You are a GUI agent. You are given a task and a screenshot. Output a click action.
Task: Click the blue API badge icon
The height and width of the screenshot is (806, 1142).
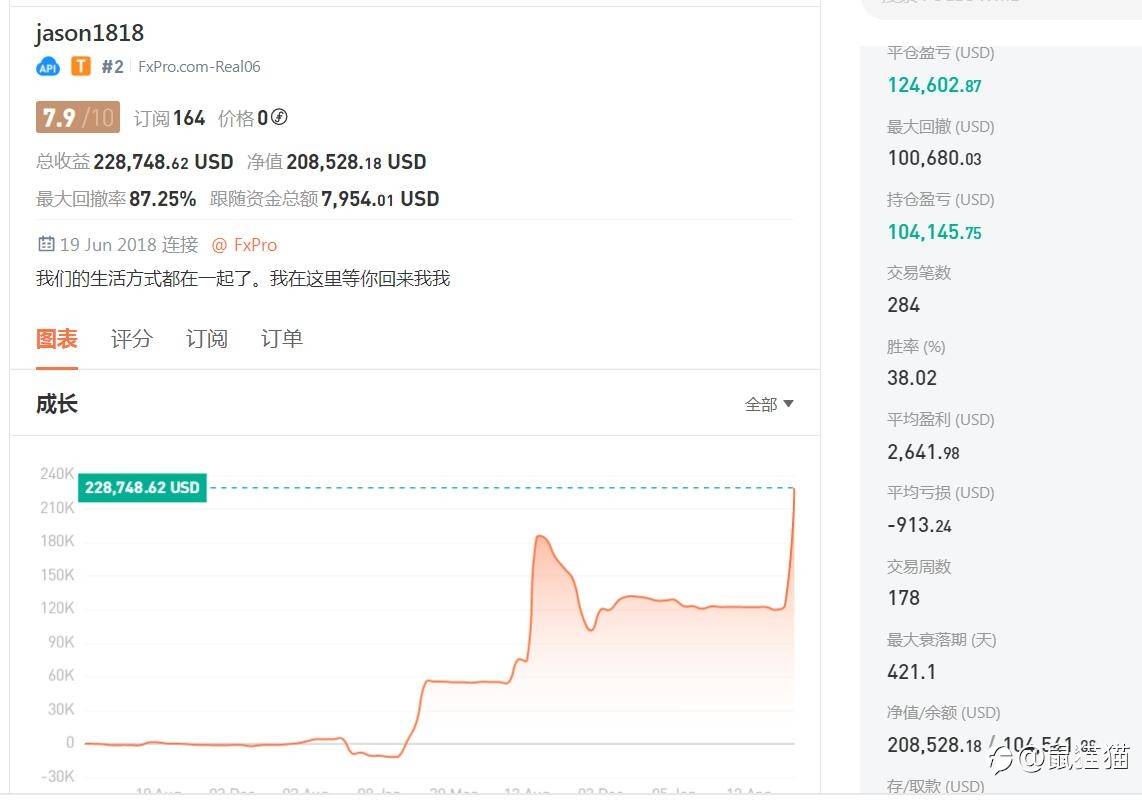pos(48,67)
